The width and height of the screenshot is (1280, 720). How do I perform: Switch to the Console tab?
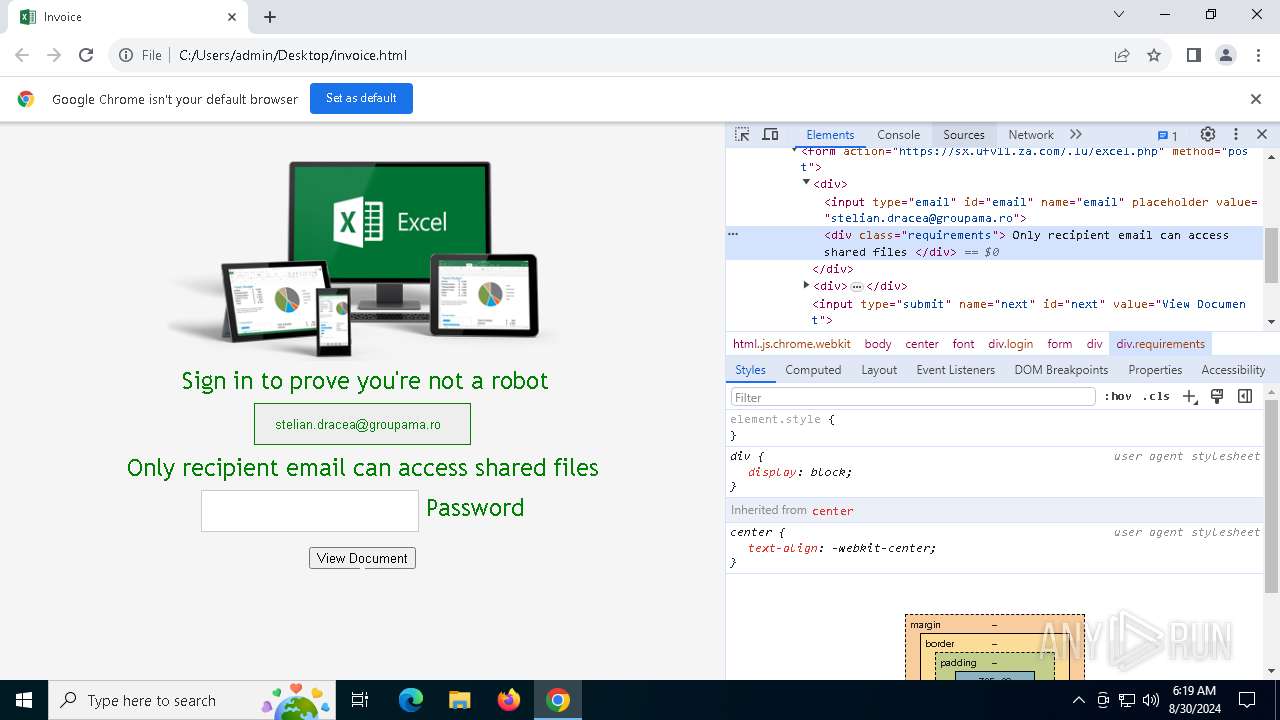coord(898,135)
